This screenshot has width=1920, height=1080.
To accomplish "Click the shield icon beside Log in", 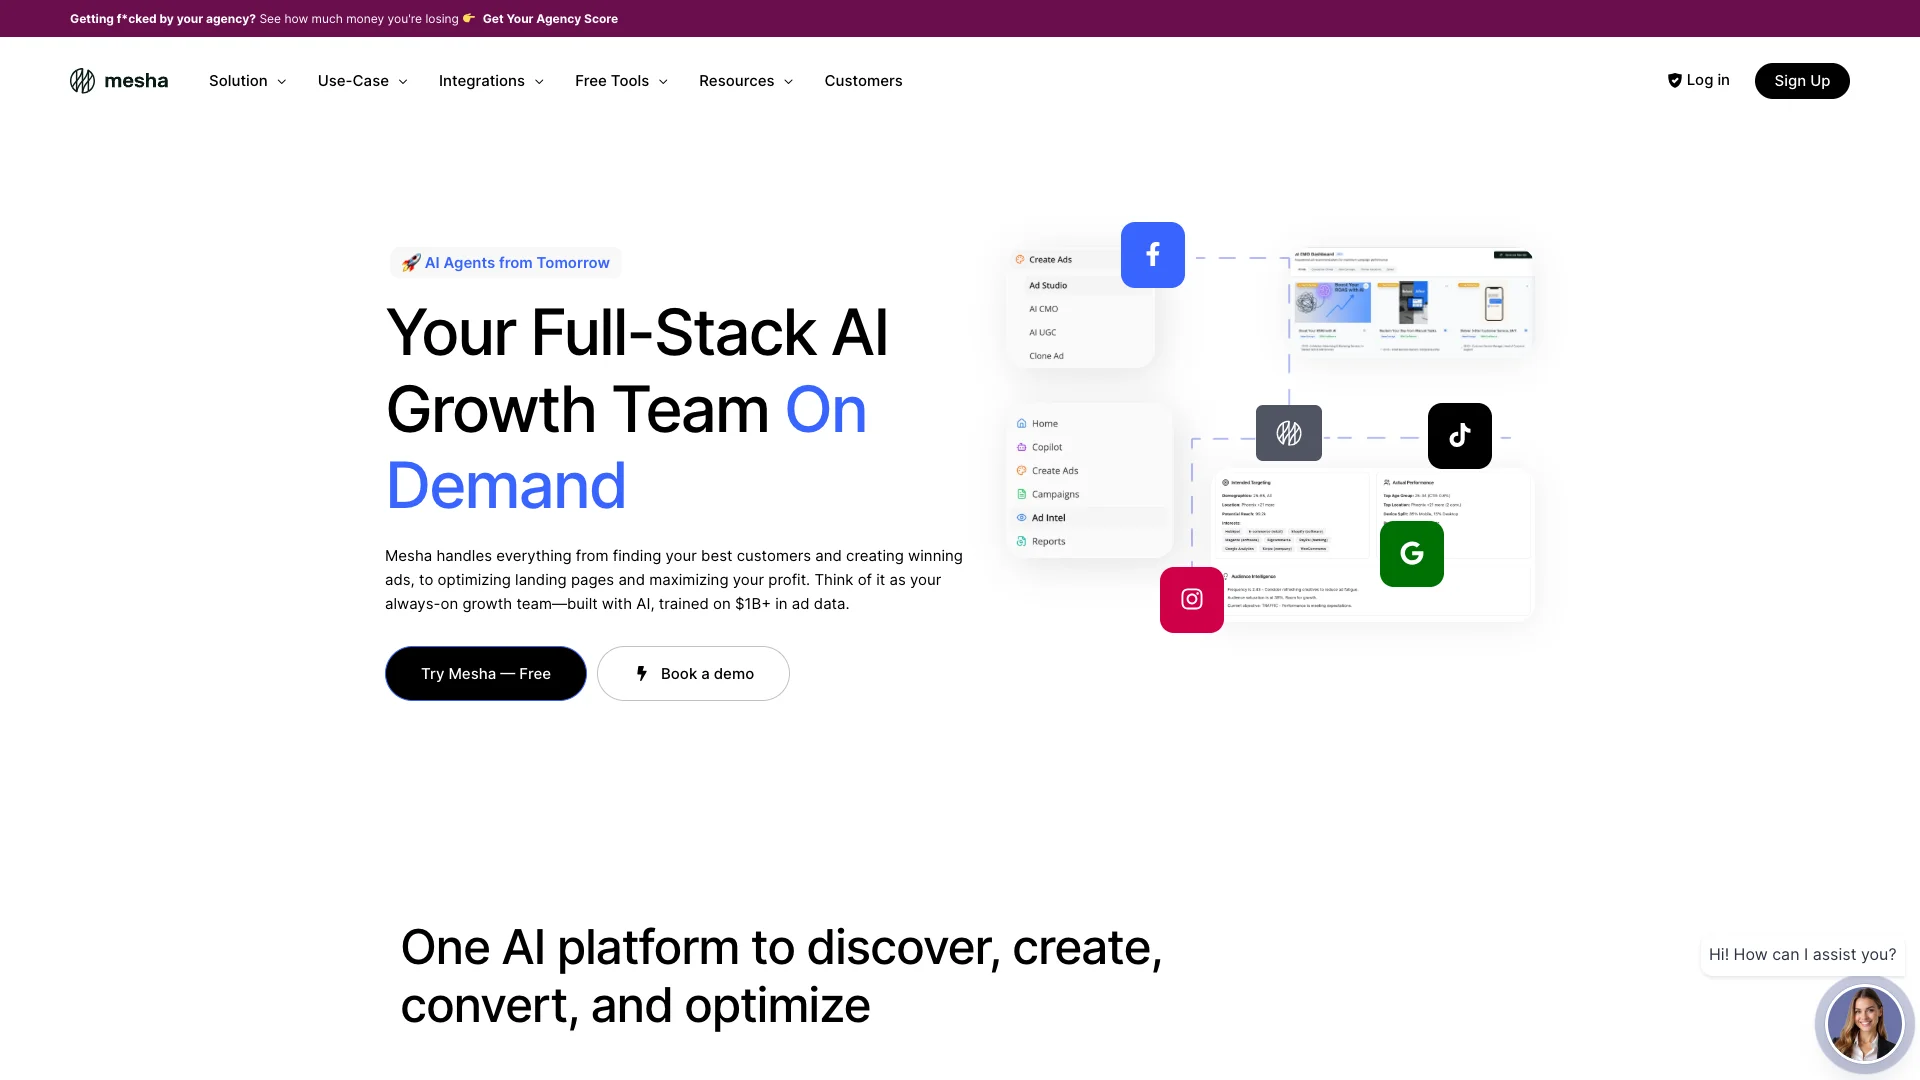I will [x=1674, y=81].
